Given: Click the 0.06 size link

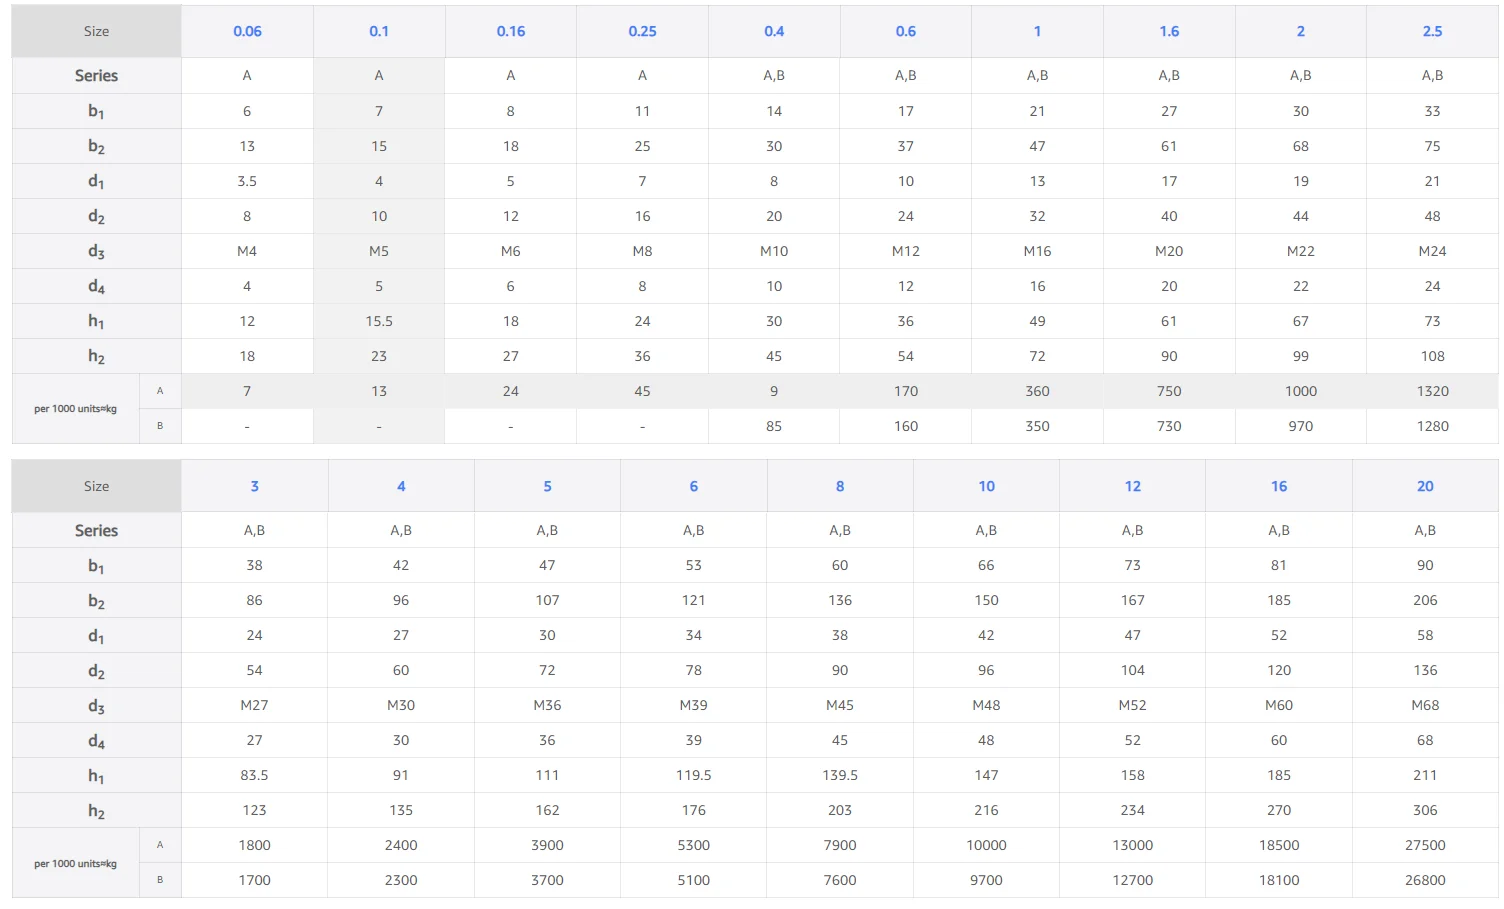Looking at the screenshot, I should 247,31.
